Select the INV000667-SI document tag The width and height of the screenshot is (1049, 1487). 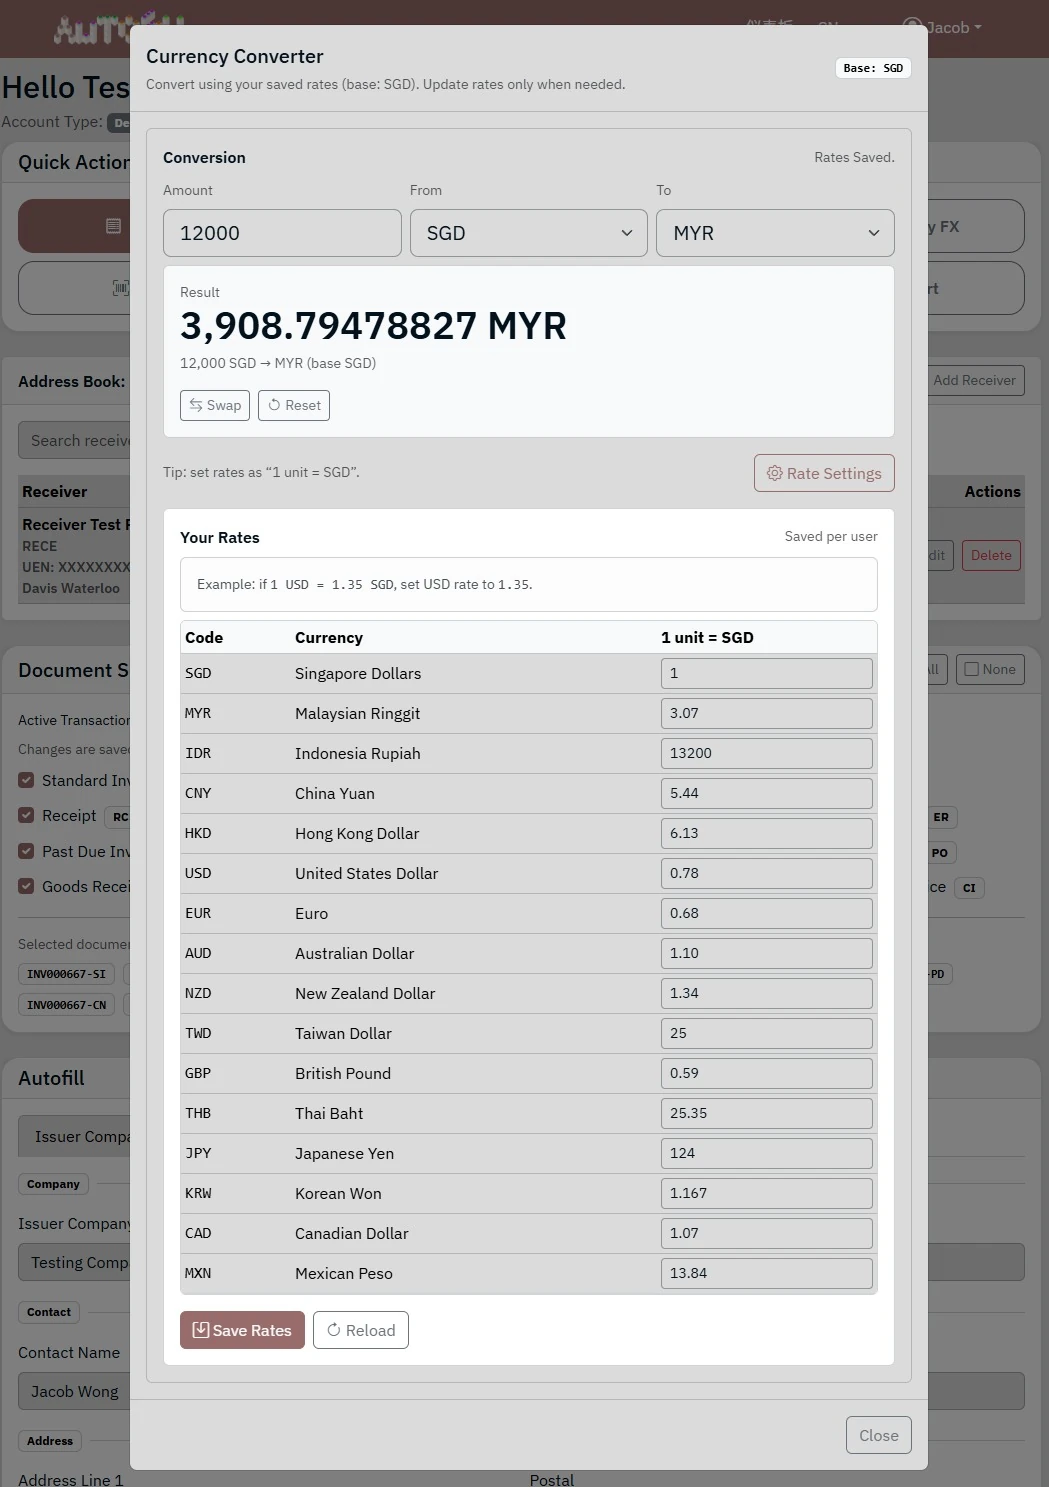pyautogui.click(x=66, y=974)
